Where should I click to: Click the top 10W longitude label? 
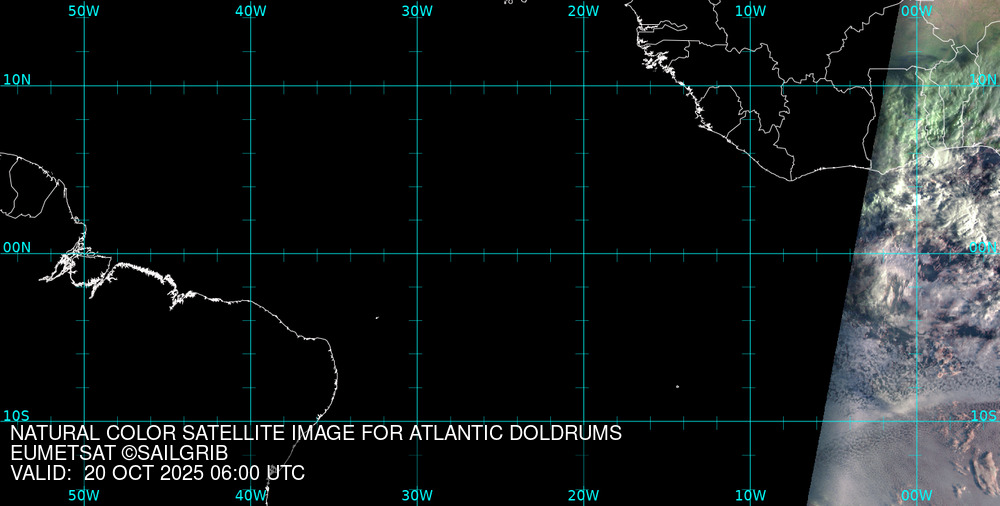point(749,11)
